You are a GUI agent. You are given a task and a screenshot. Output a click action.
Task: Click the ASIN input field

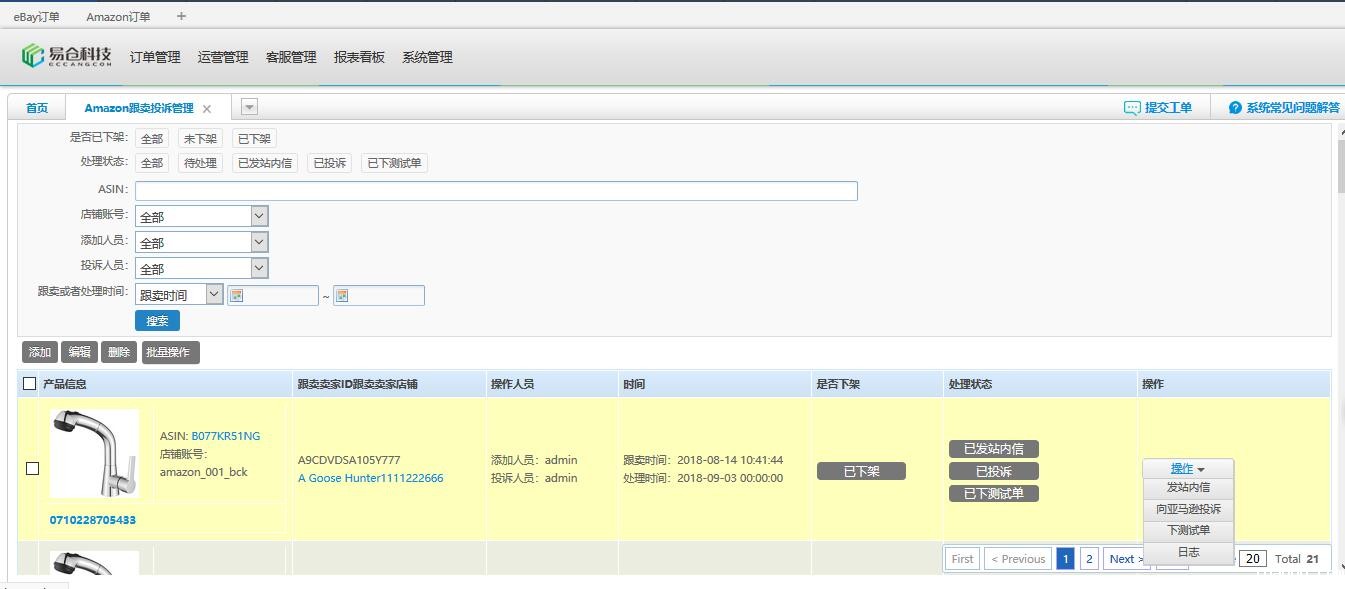(x=496, y=191)
